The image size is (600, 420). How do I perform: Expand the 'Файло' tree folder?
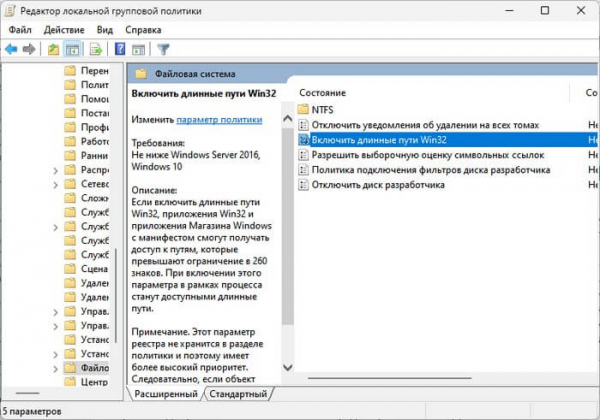click(55, 369)
